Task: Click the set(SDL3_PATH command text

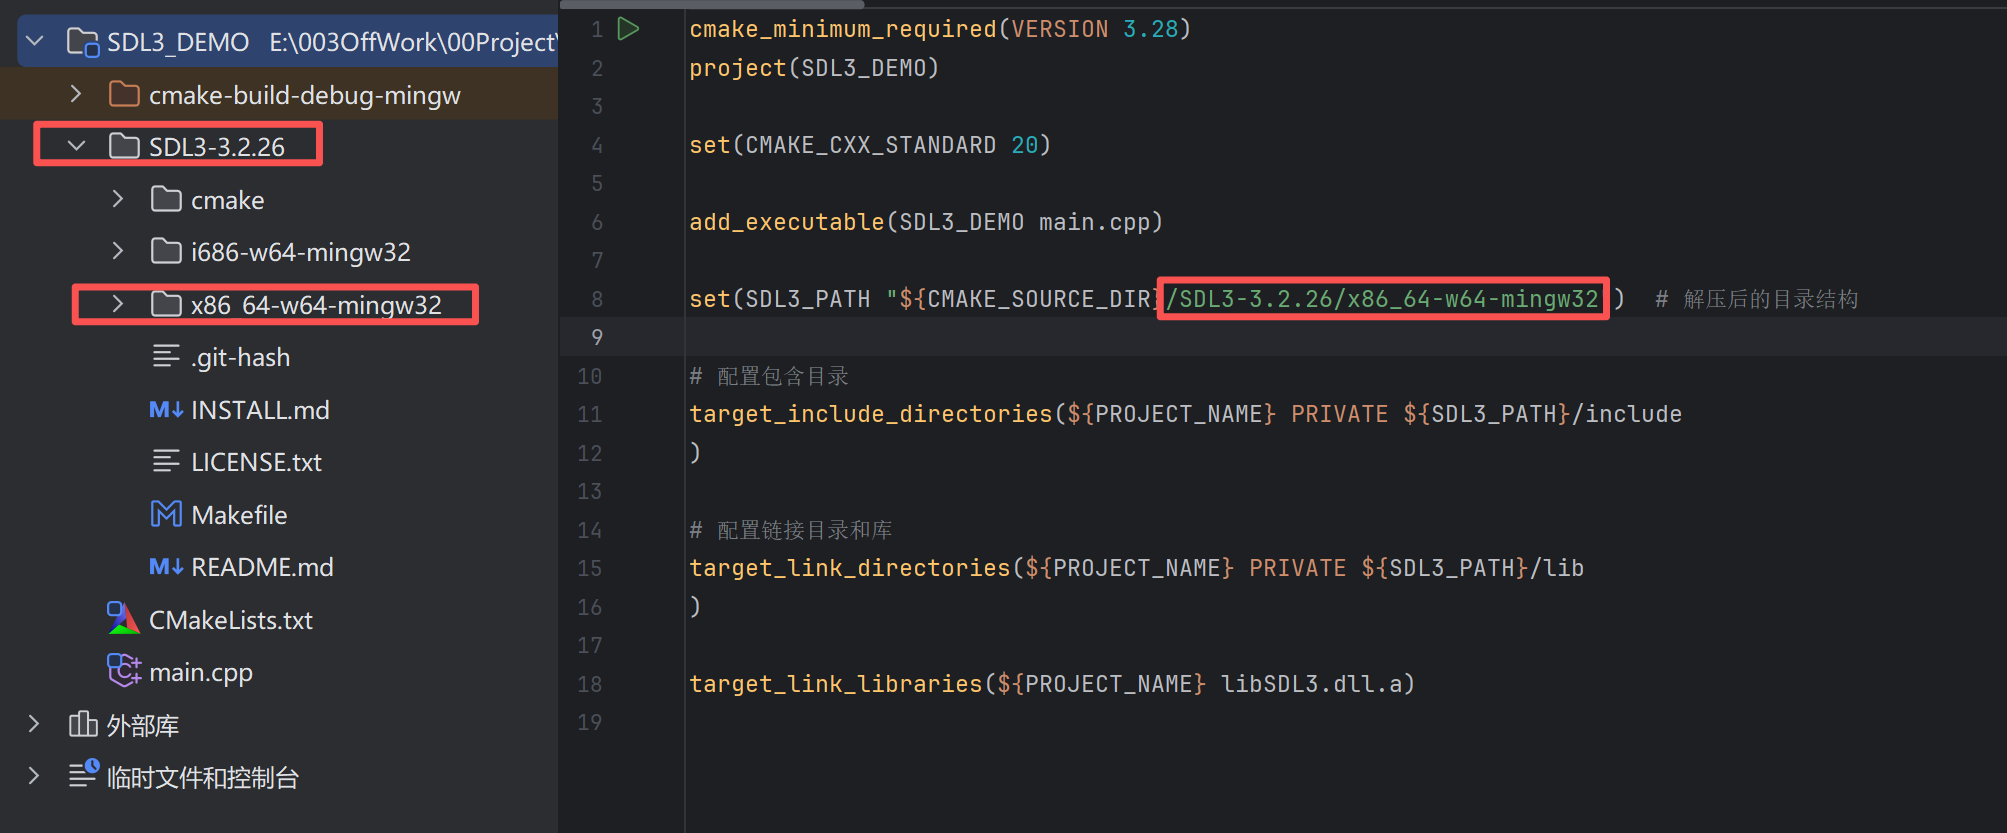Action: [x=780, y=299]
